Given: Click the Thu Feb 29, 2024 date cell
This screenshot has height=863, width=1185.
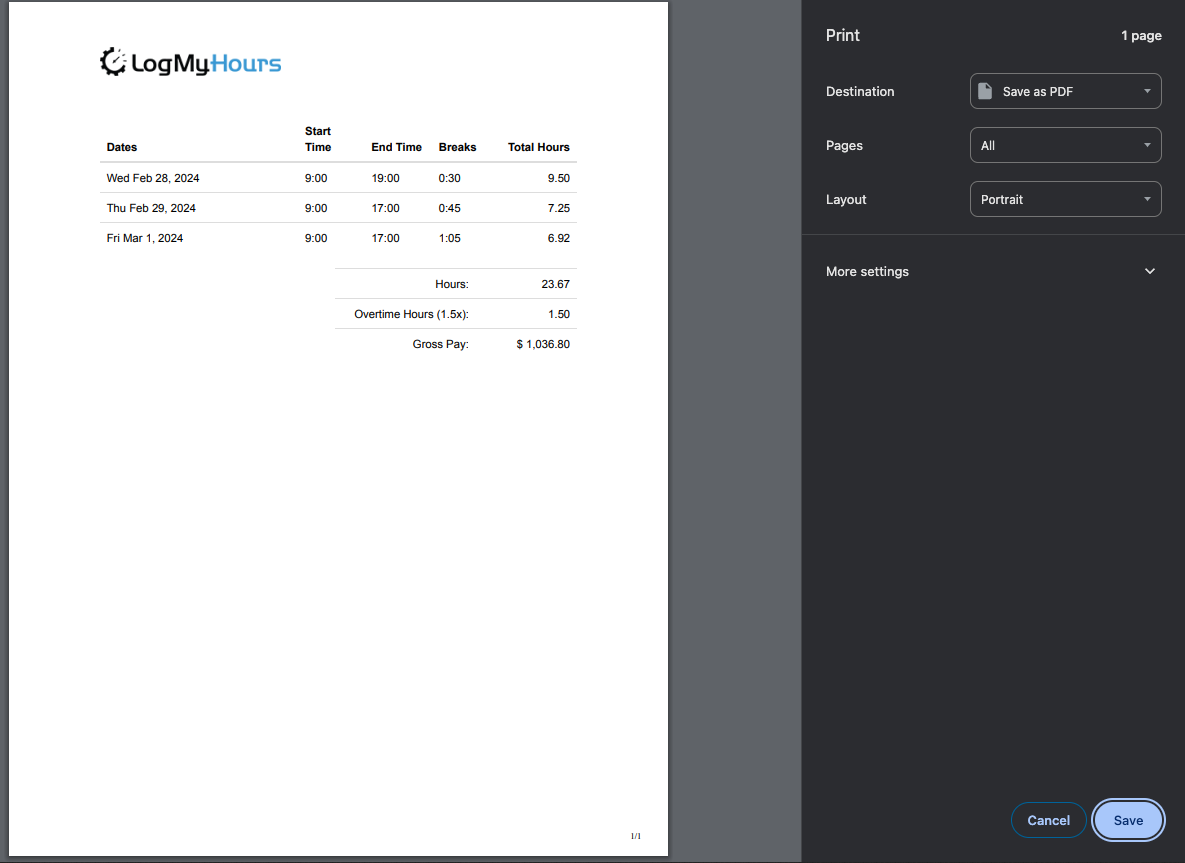Looking at the screenshot, I should point(151,208).
